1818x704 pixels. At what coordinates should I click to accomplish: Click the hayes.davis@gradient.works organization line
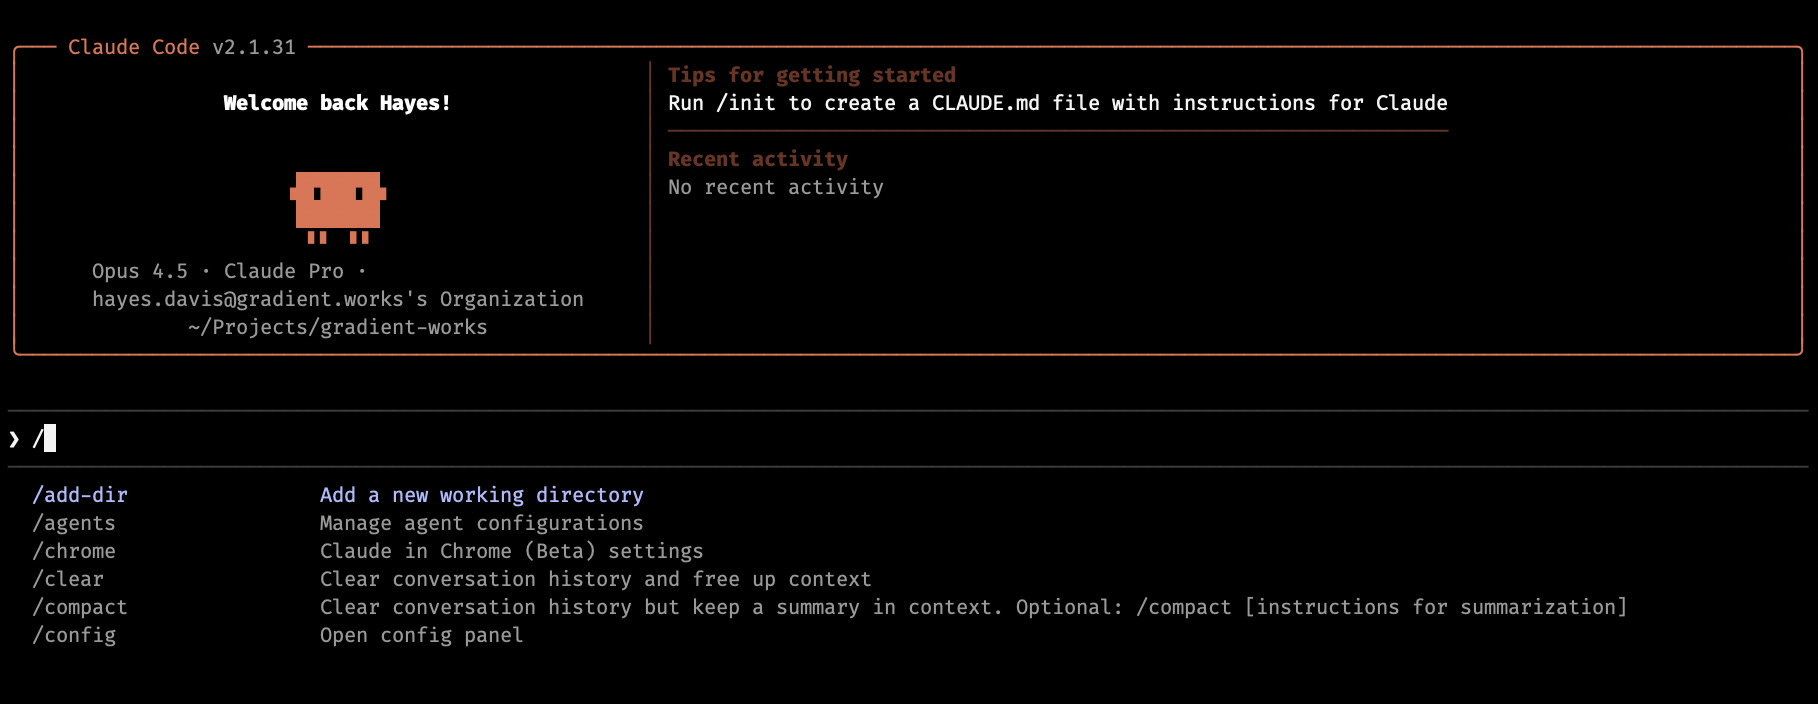click(x=338, y=299)
